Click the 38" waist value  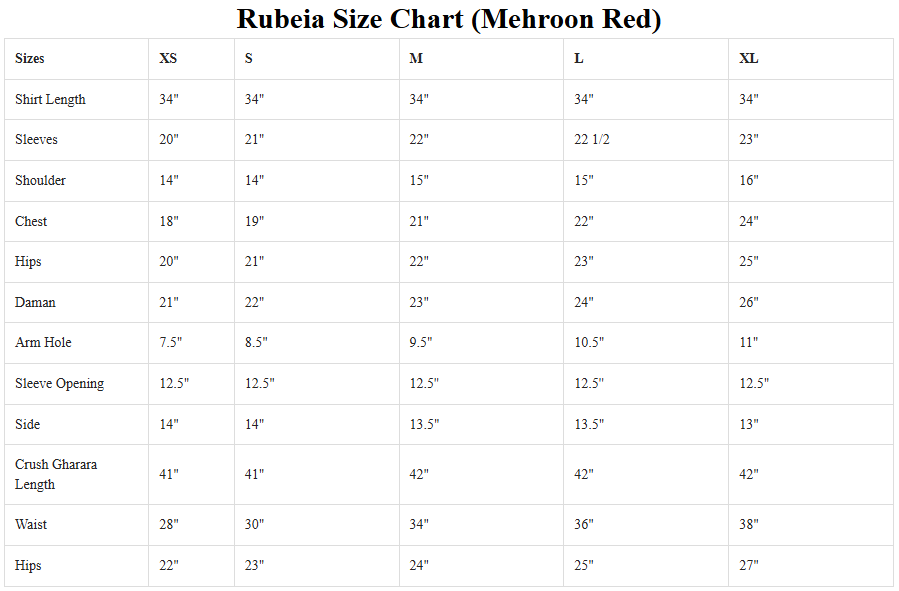tap(749, 525)
